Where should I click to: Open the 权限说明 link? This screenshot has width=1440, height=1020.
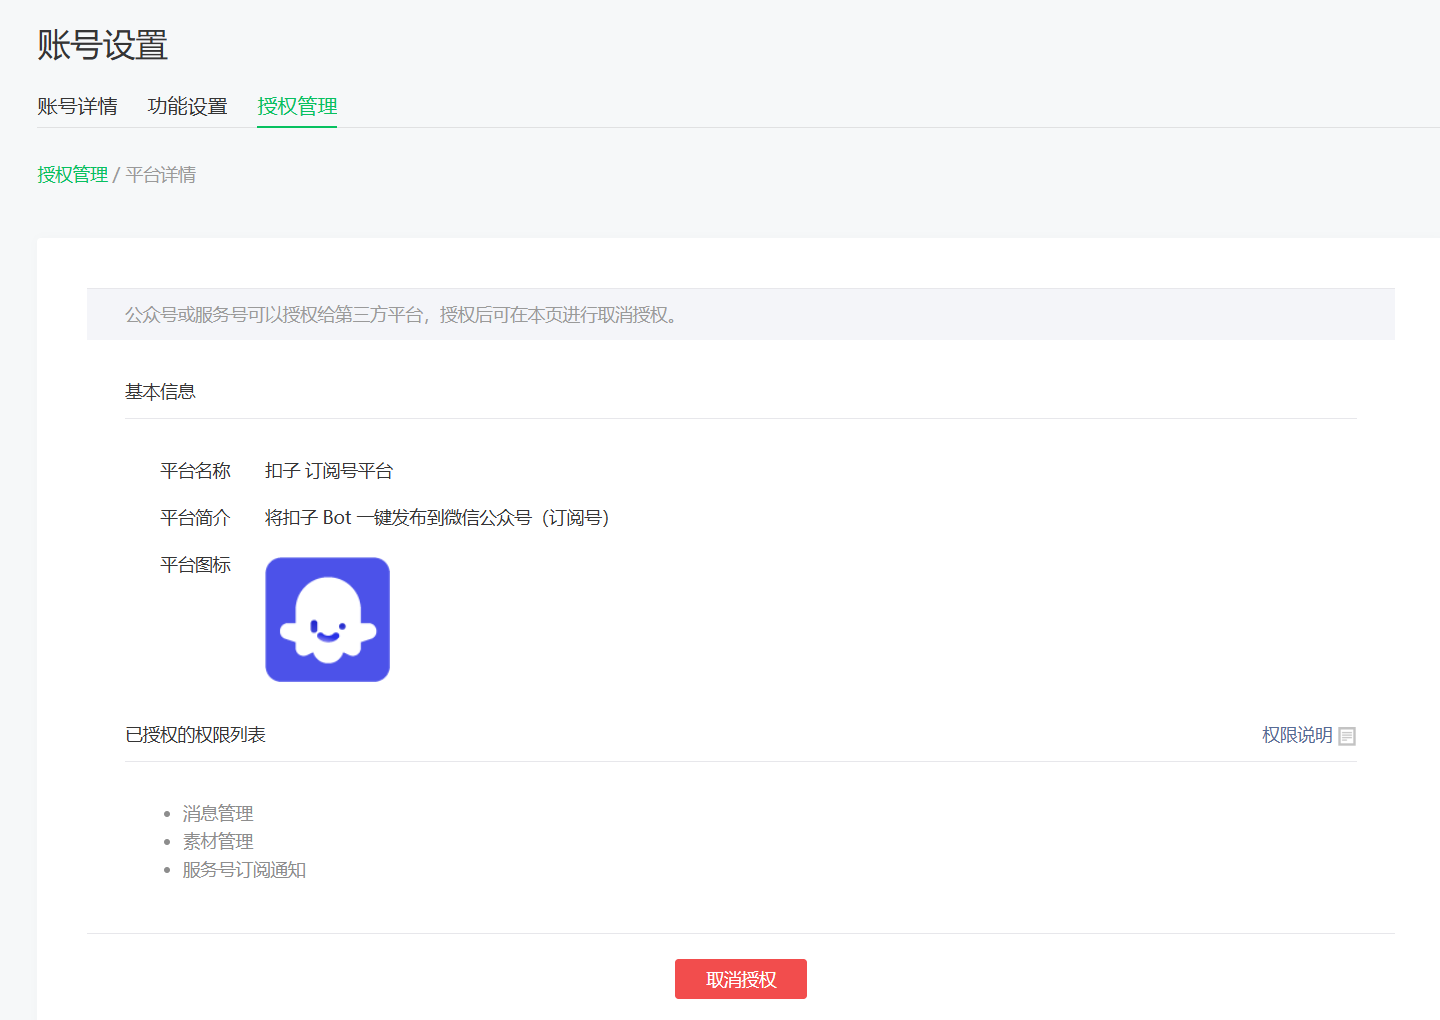click(x=1296, y=735)
